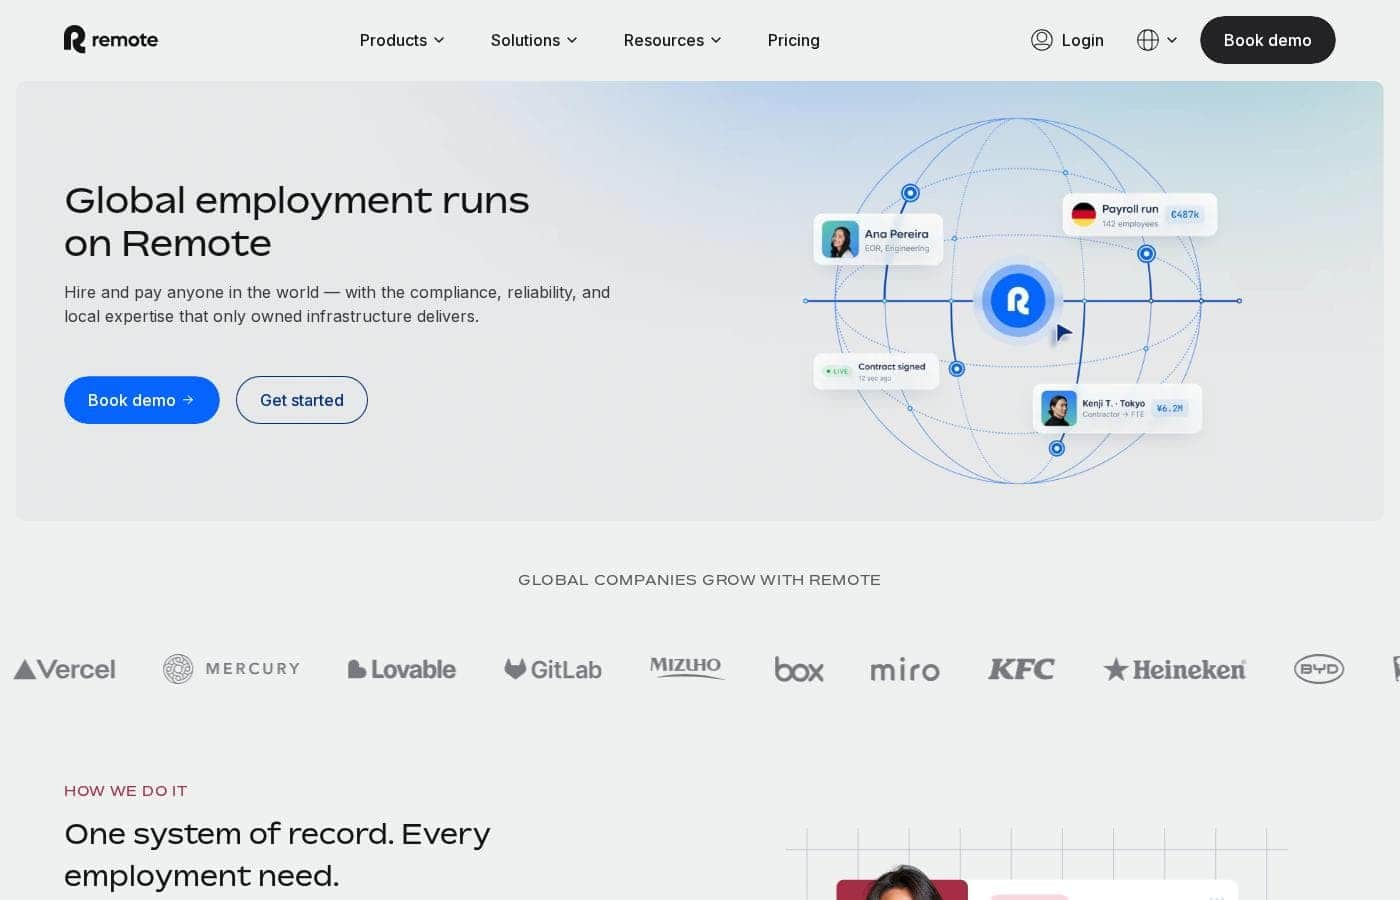The height and width of the screenshot is (900, 1400).
Task: Click the miro logo
Action: 905,670
